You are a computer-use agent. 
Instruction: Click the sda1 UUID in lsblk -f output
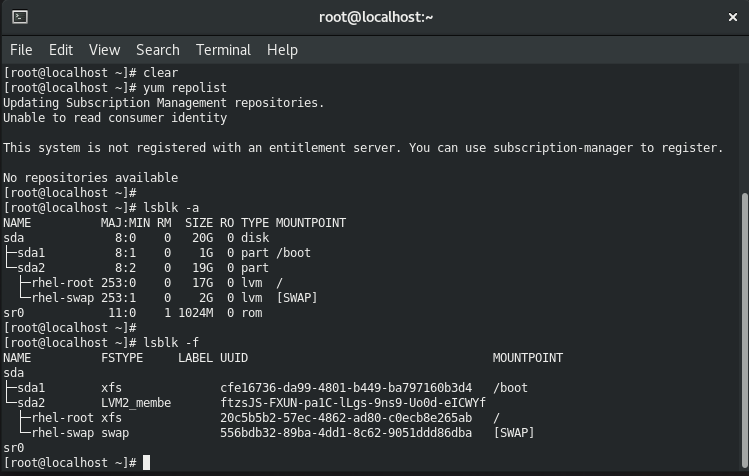(346, 388)
